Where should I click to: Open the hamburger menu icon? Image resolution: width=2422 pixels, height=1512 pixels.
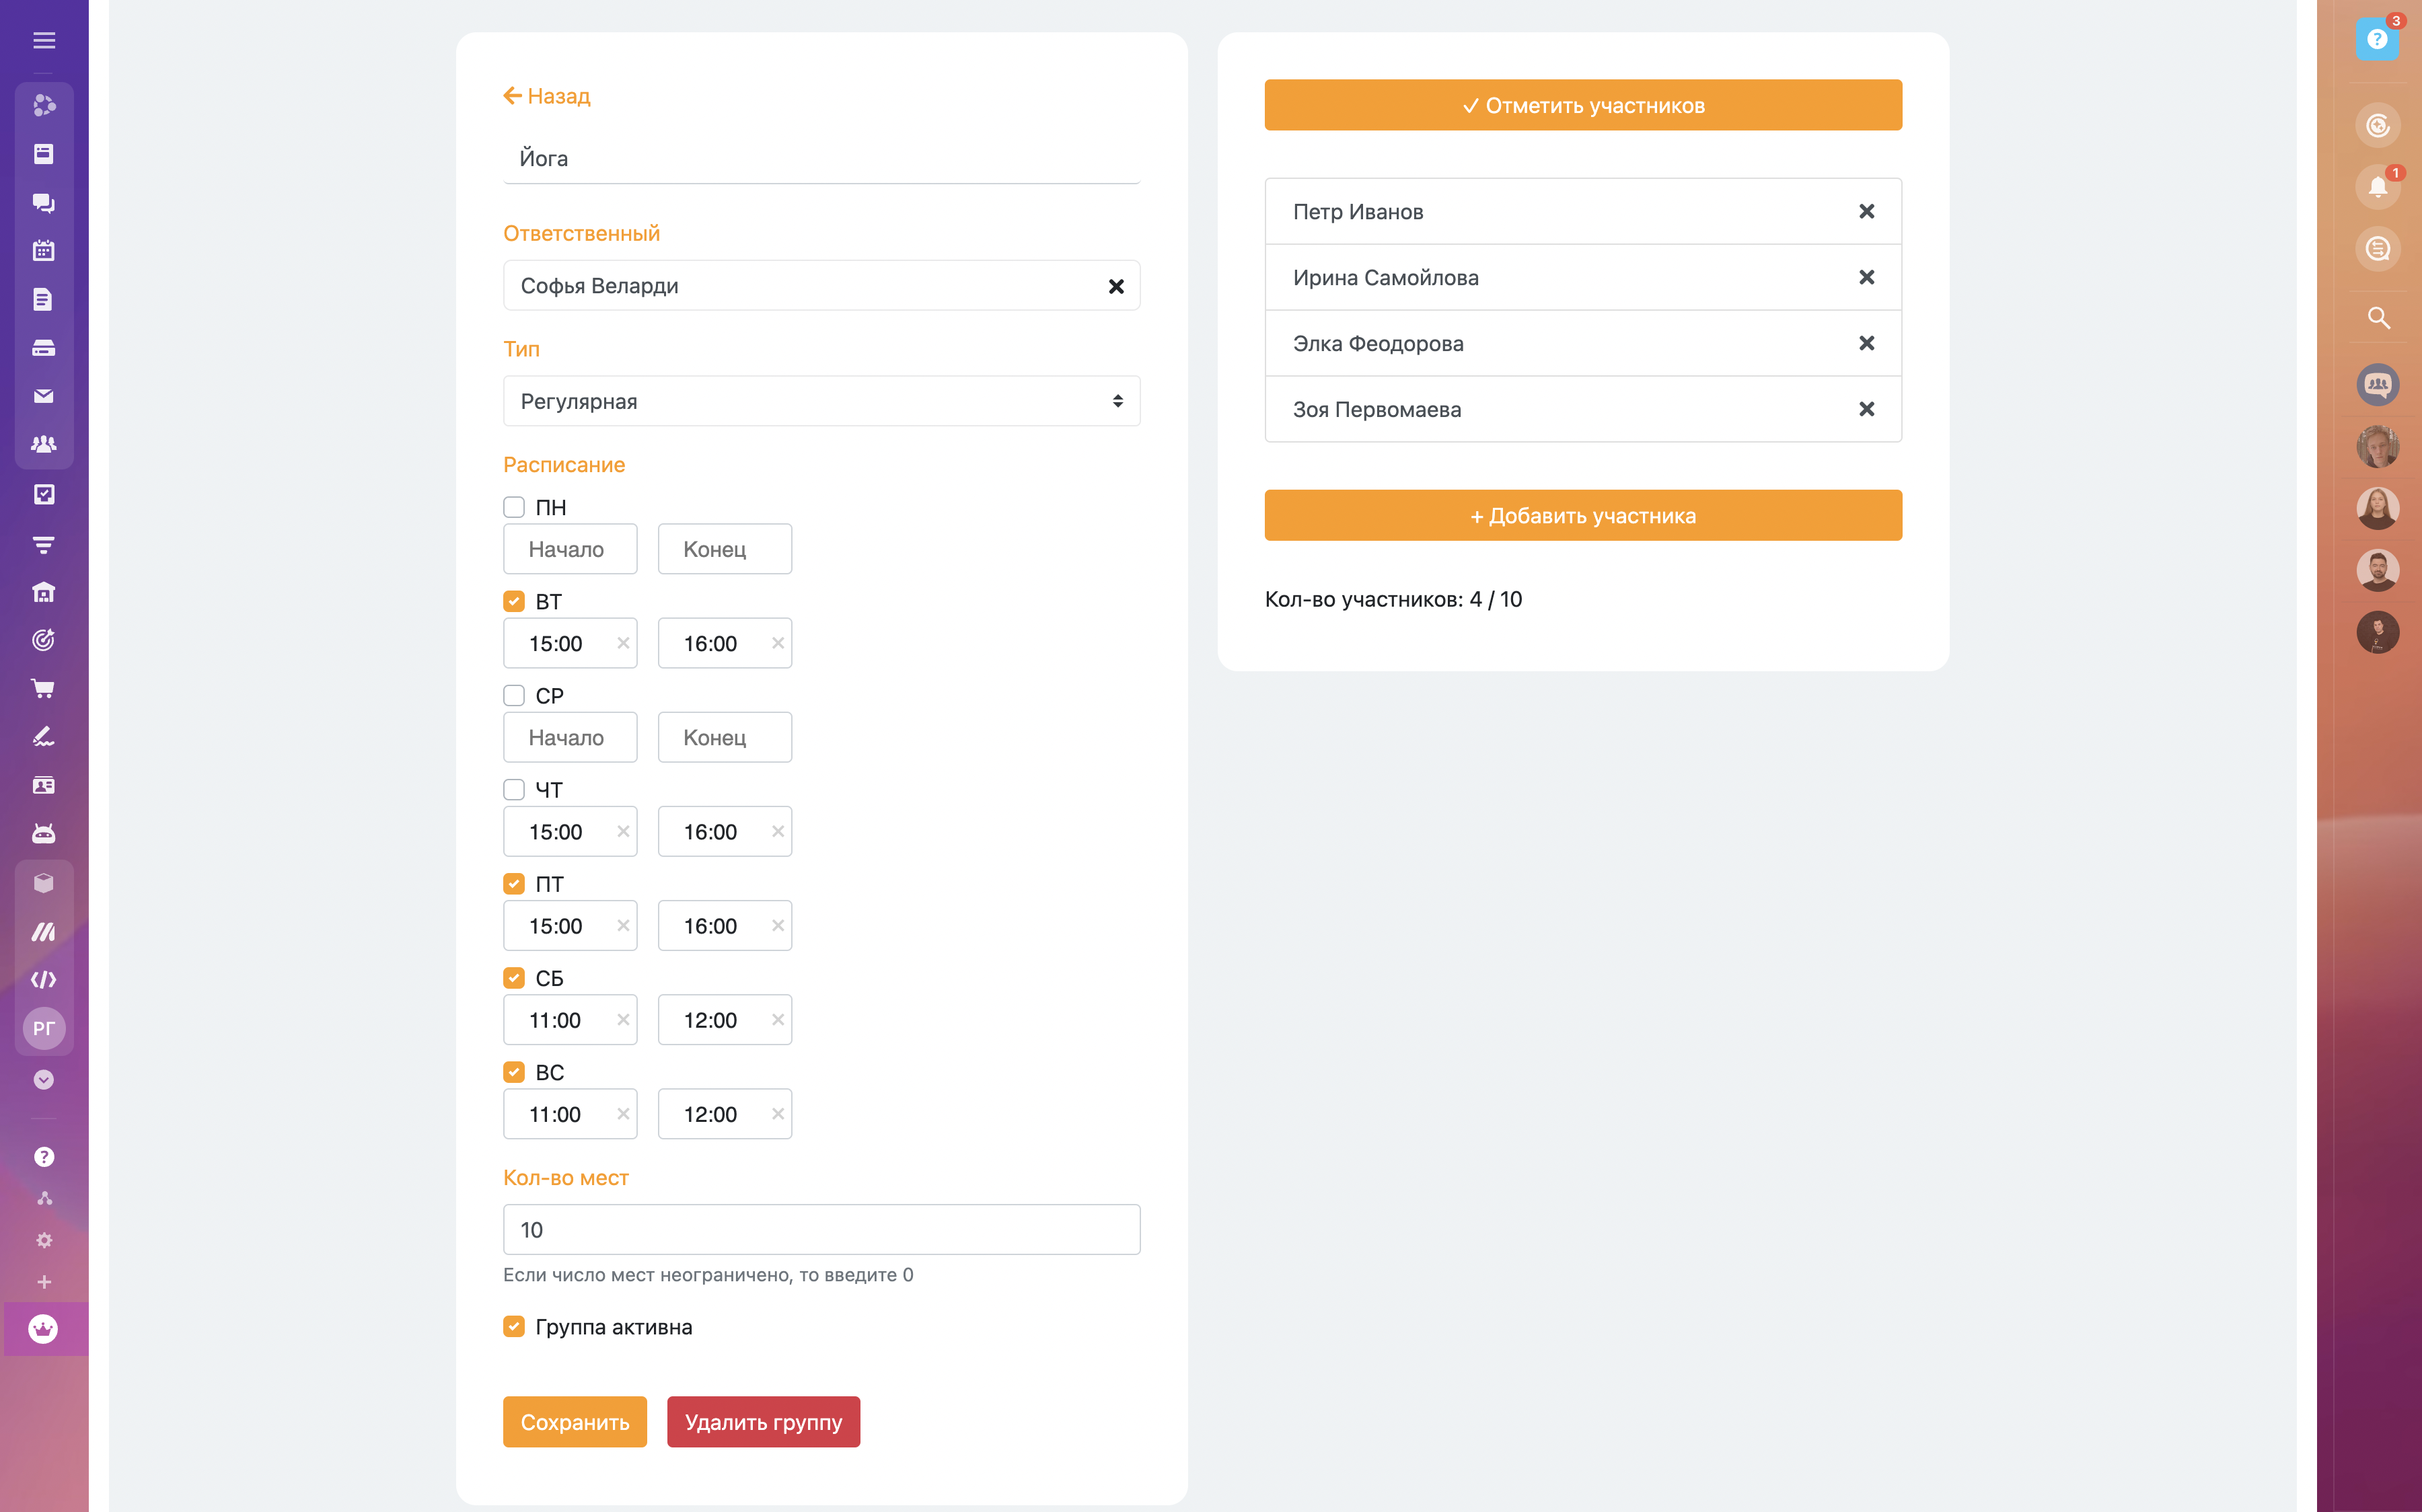point(43,40)
